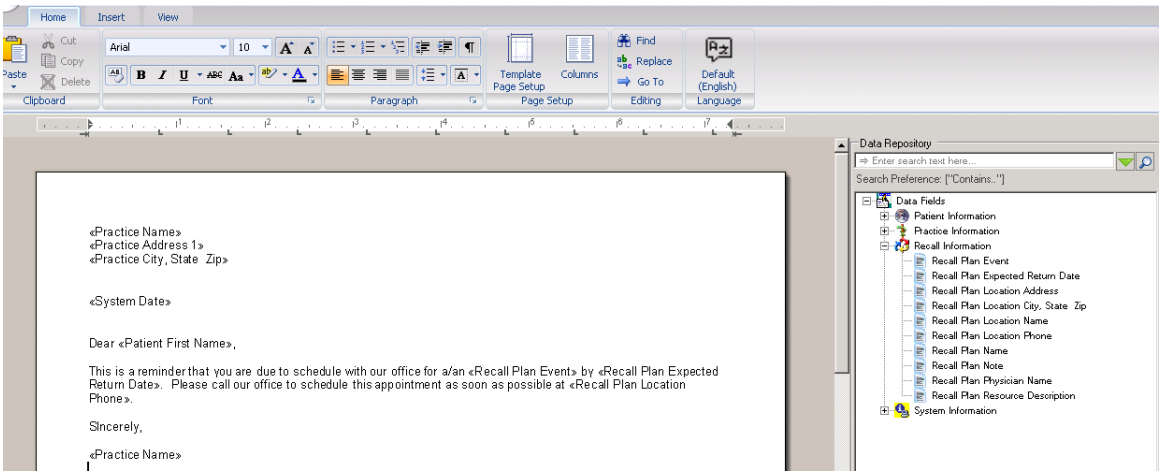Expand the Patient Information tree node

coord(884,216)
